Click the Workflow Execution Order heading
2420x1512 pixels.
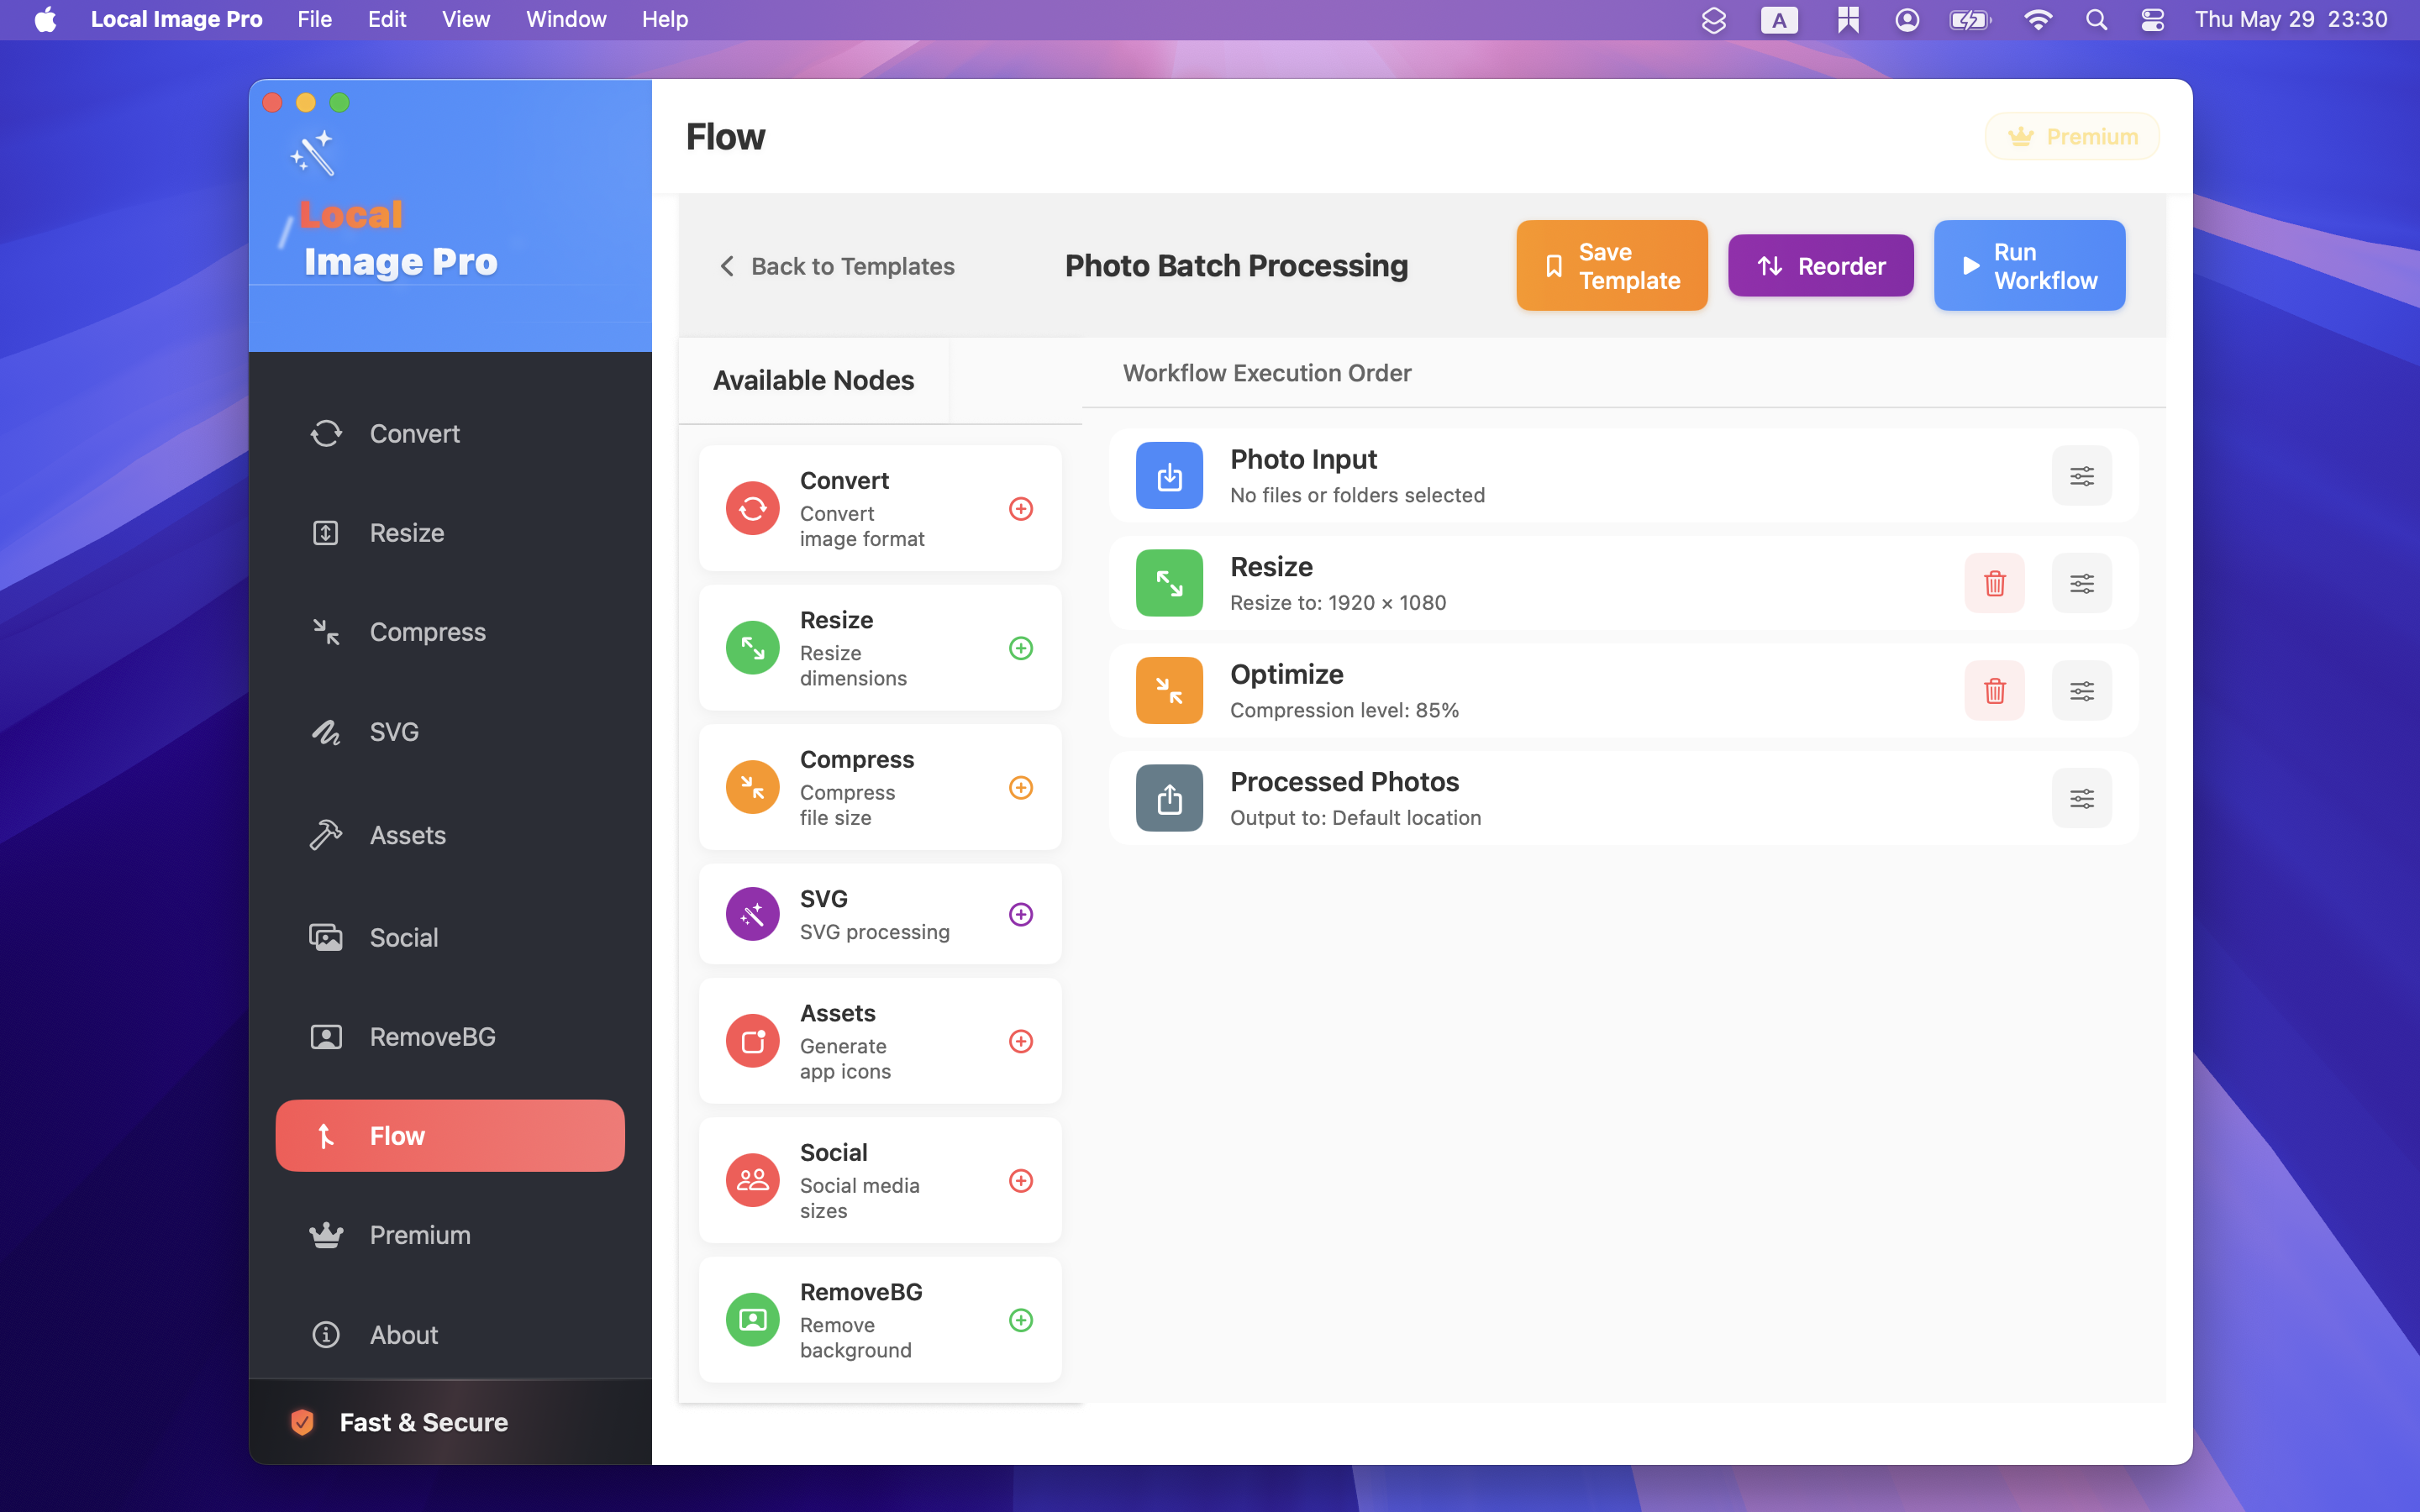click(x=1267, y=373)
